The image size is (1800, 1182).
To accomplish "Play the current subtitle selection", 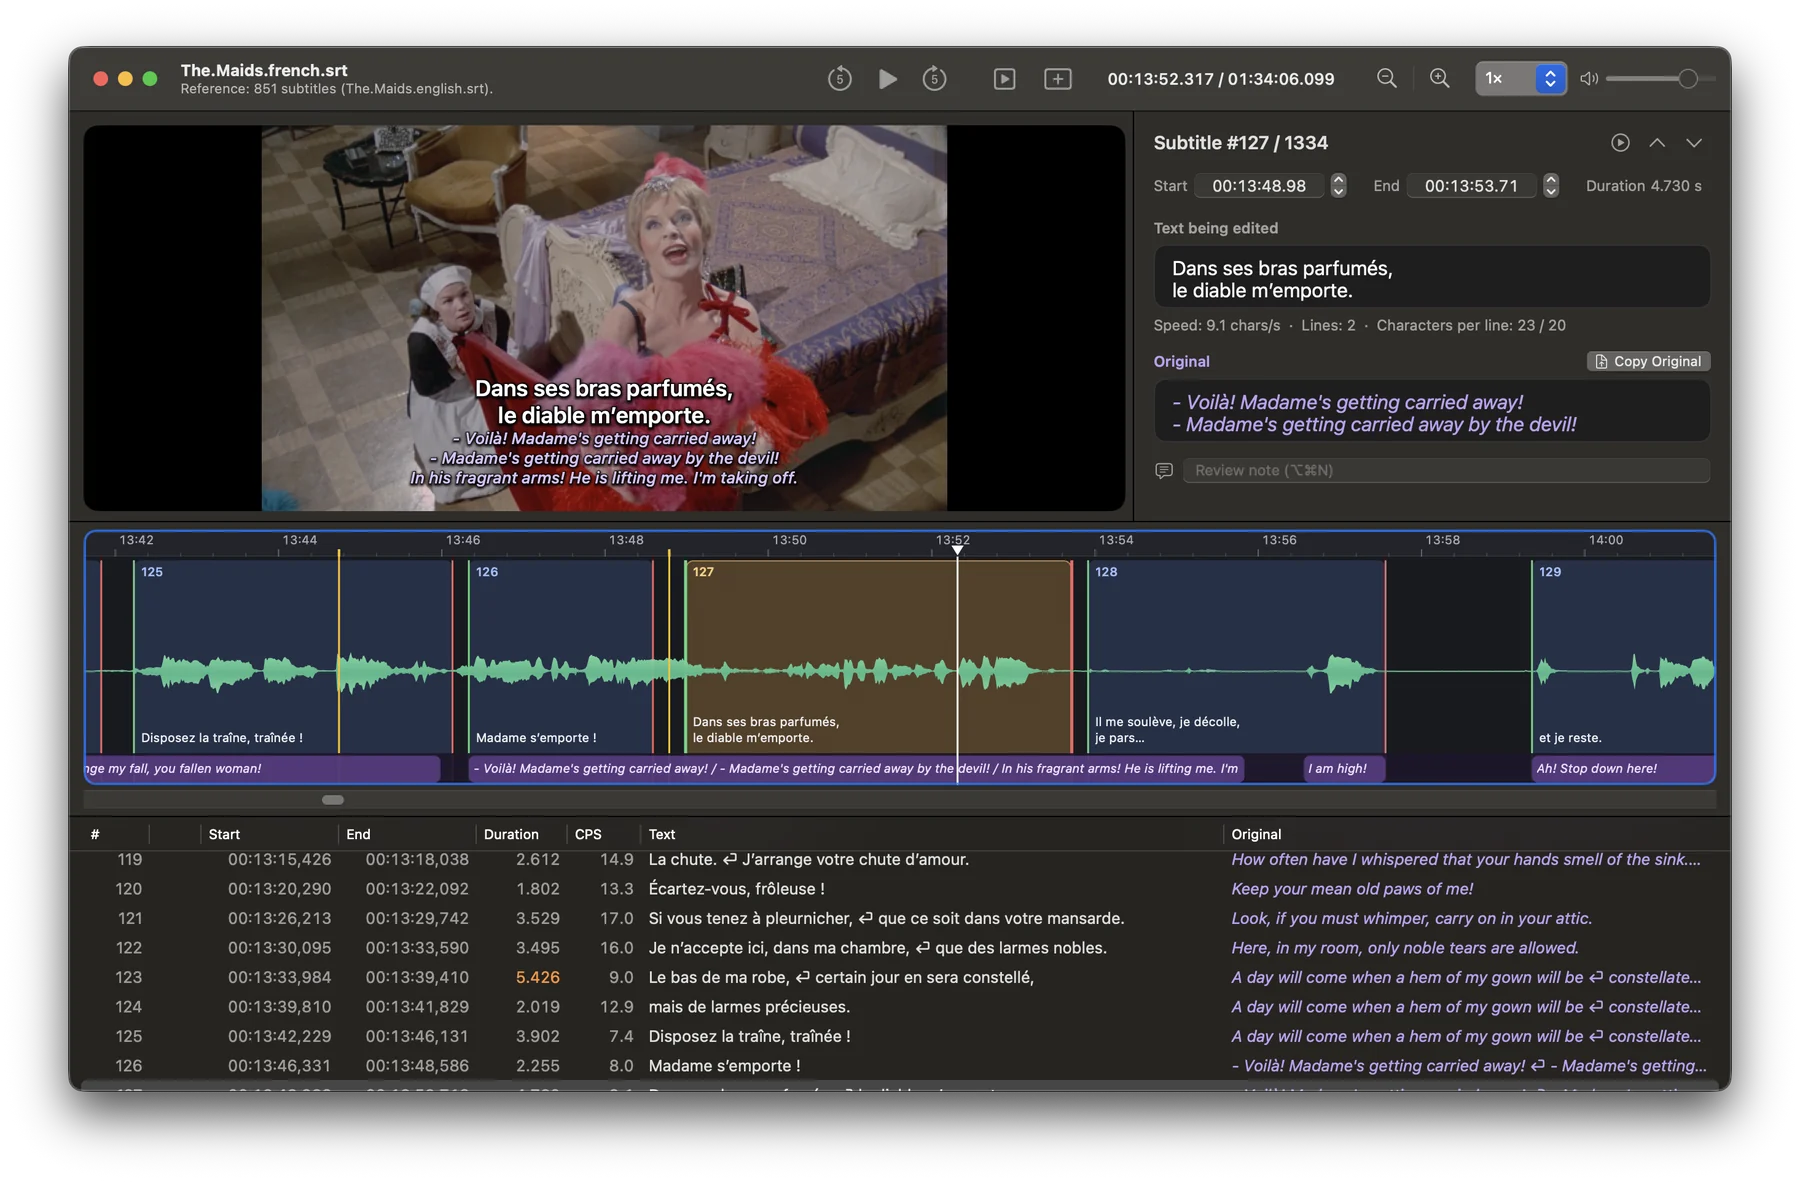I will [1004, 78].
